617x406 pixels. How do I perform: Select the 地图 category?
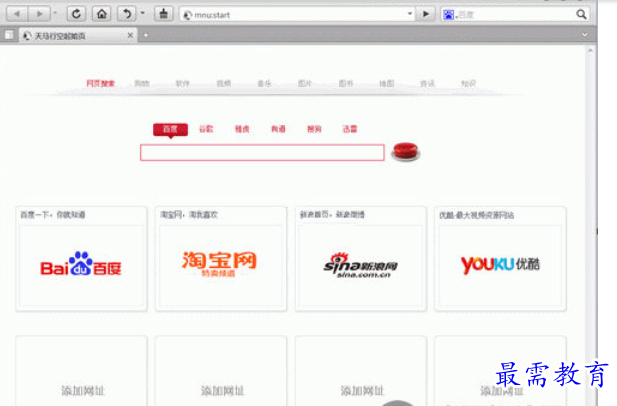pyautogui.click(x=386, y=83)
